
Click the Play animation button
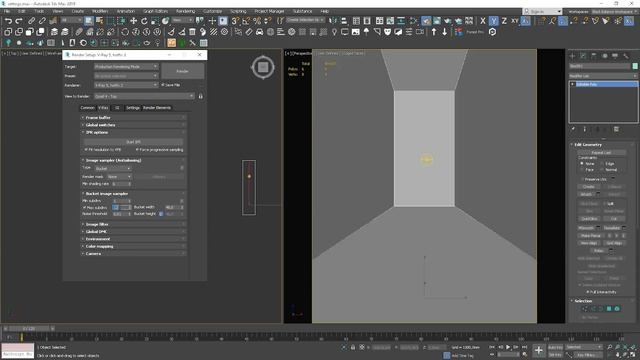[x=508, y=347]
